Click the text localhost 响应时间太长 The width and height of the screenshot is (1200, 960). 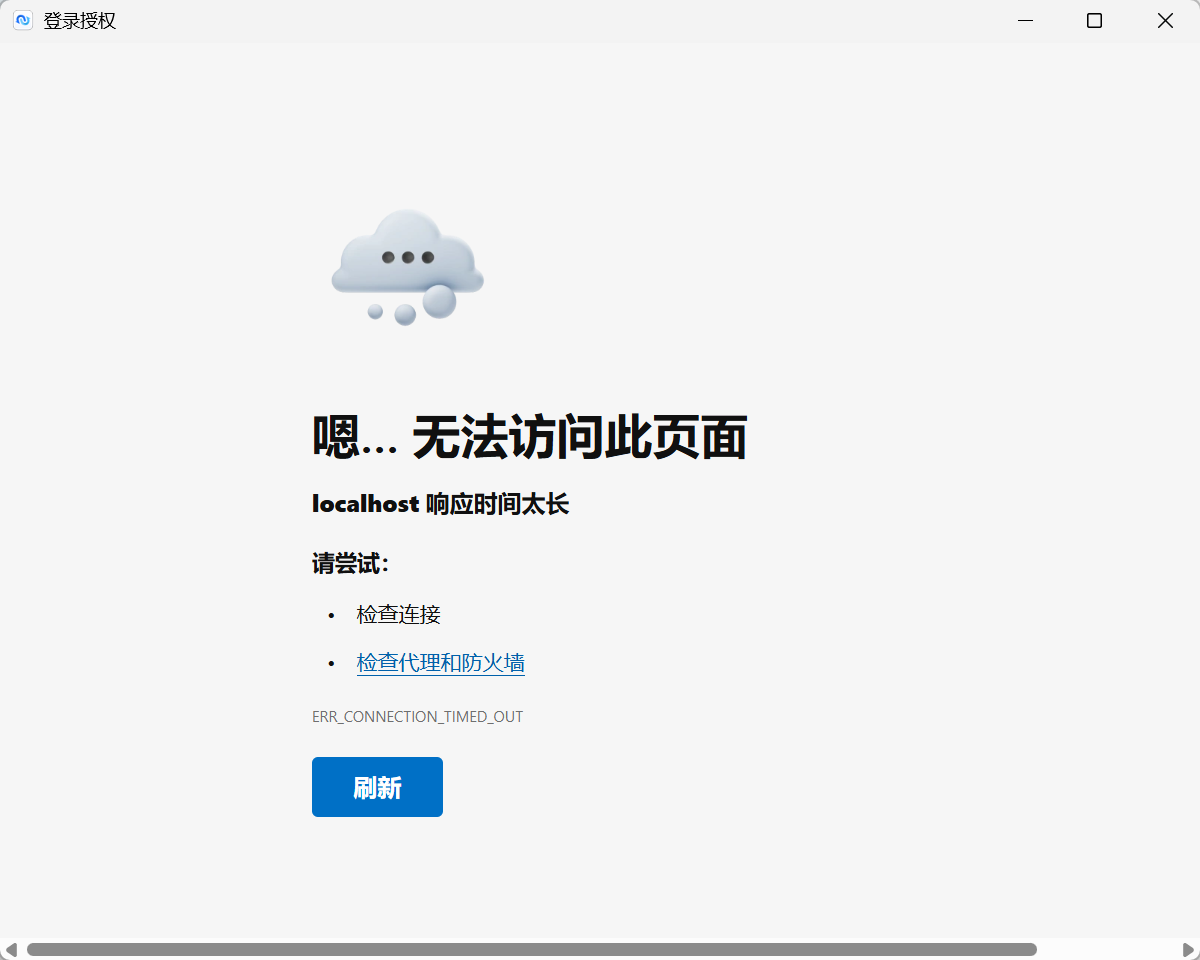(440, 504)
